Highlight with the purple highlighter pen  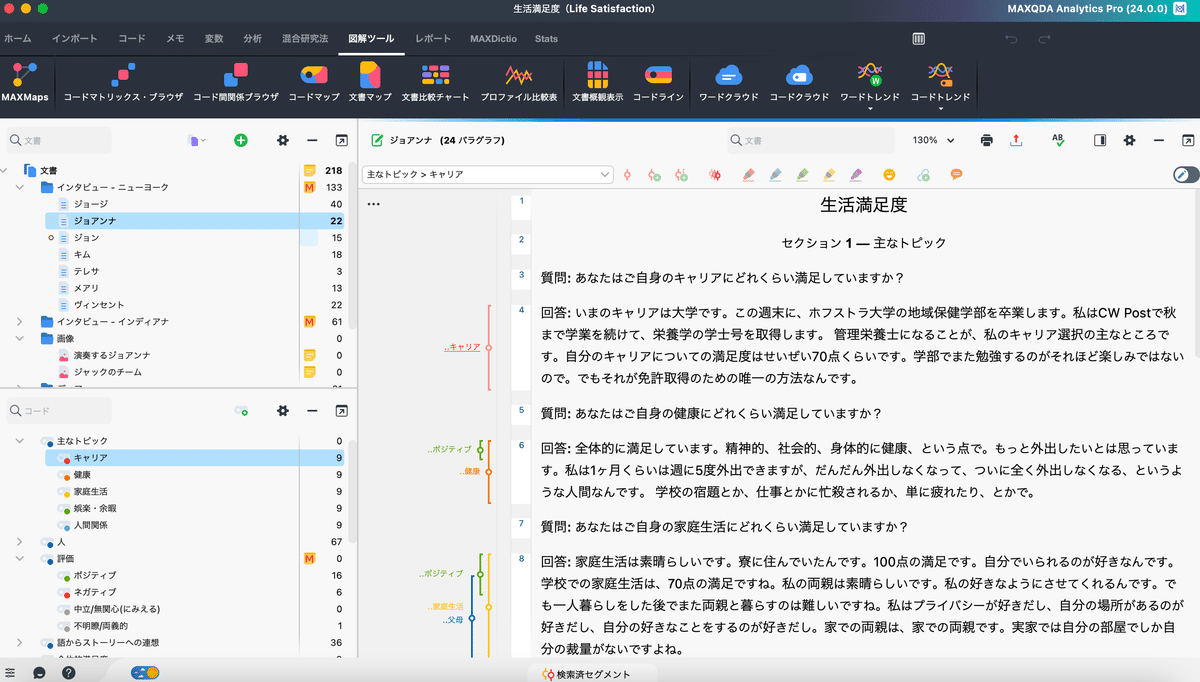pos(856,175)
